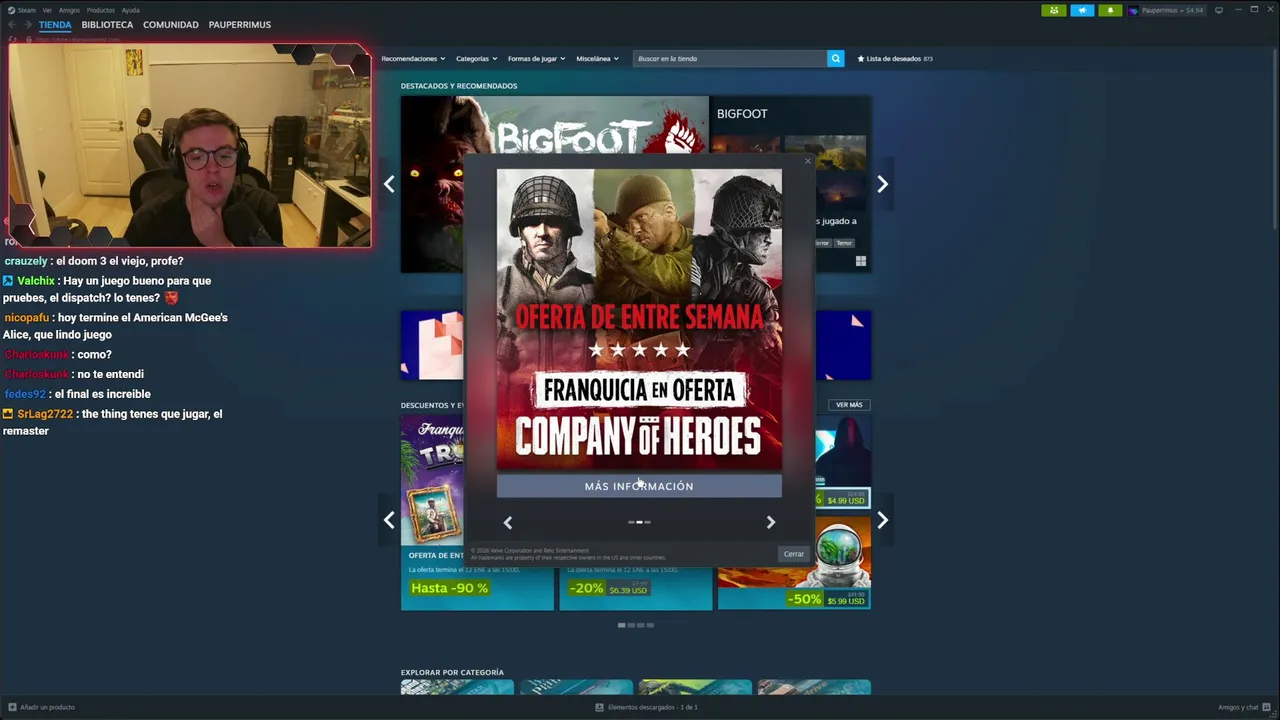Open the Steam menu

pos(22,10)
